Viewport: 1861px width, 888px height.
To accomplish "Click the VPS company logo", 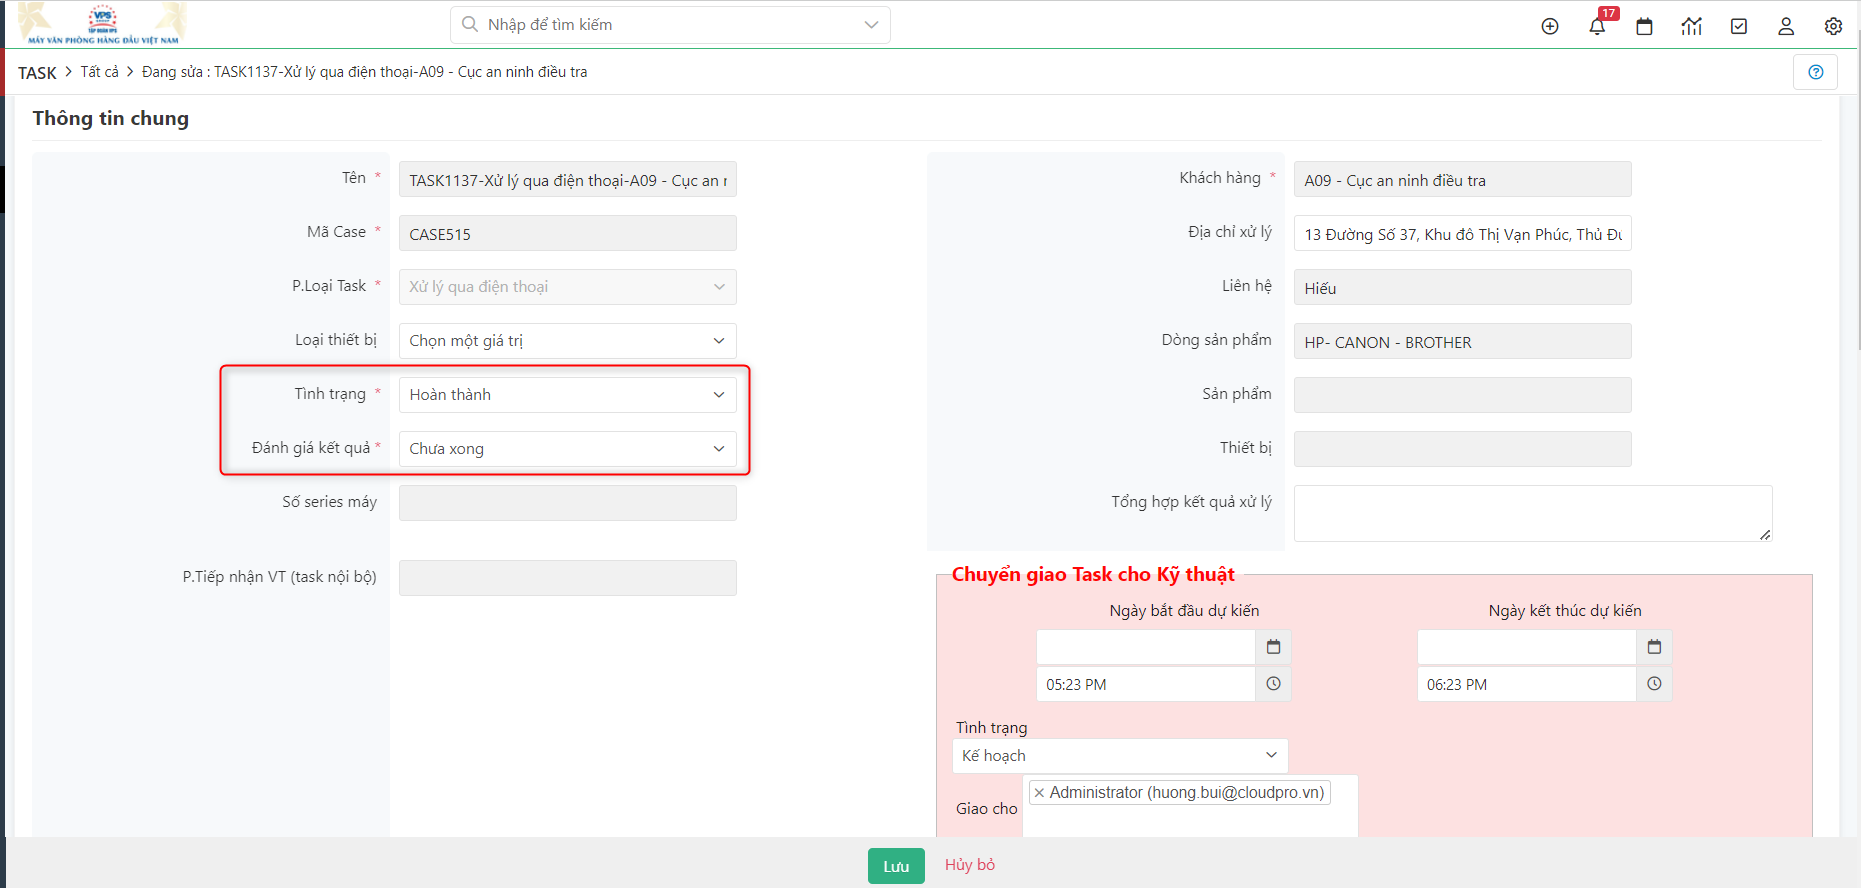I will pos(103,24).
